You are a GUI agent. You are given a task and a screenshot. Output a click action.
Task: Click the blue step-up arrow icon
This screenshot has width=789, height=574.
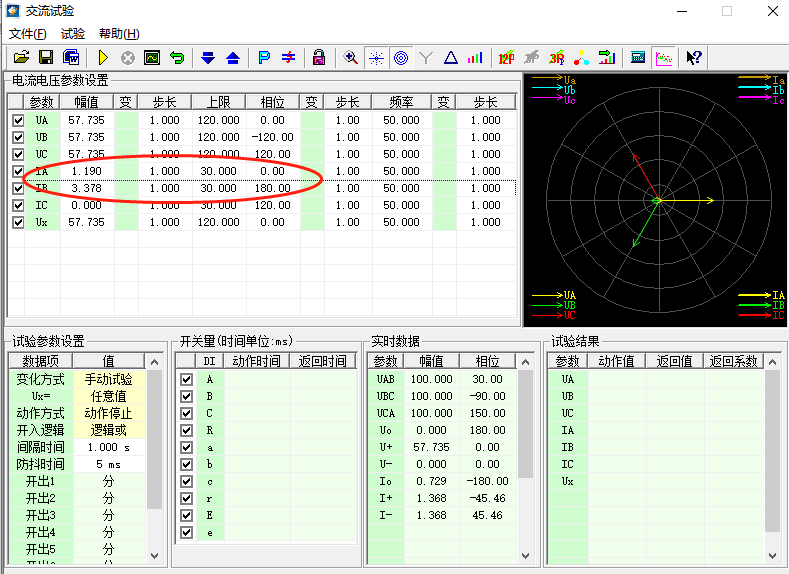232,58
